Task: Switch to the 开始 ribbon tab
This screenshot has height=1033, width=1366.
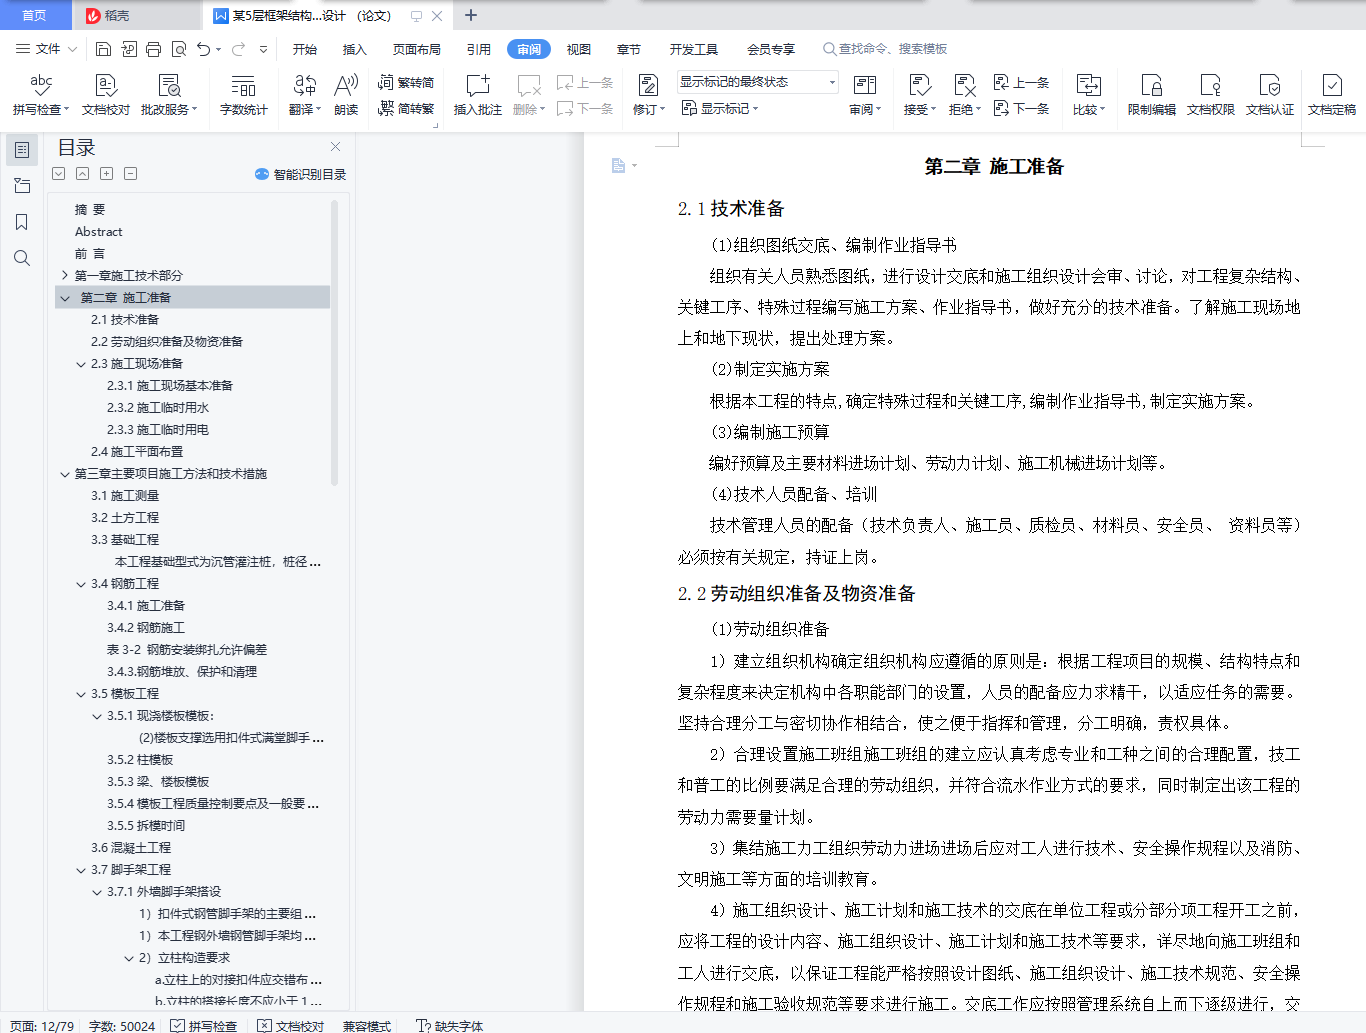Action: (305, 49)
